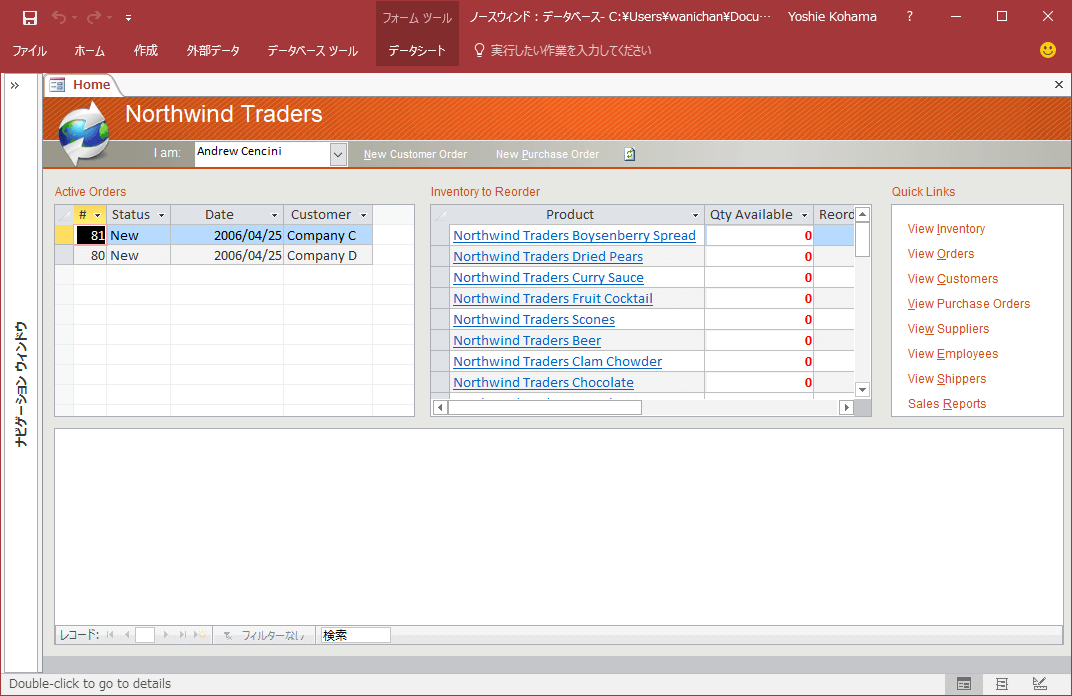1072x696 pixels.
Task: Click View Inventory quick link
Action: (x=946, y=229)
